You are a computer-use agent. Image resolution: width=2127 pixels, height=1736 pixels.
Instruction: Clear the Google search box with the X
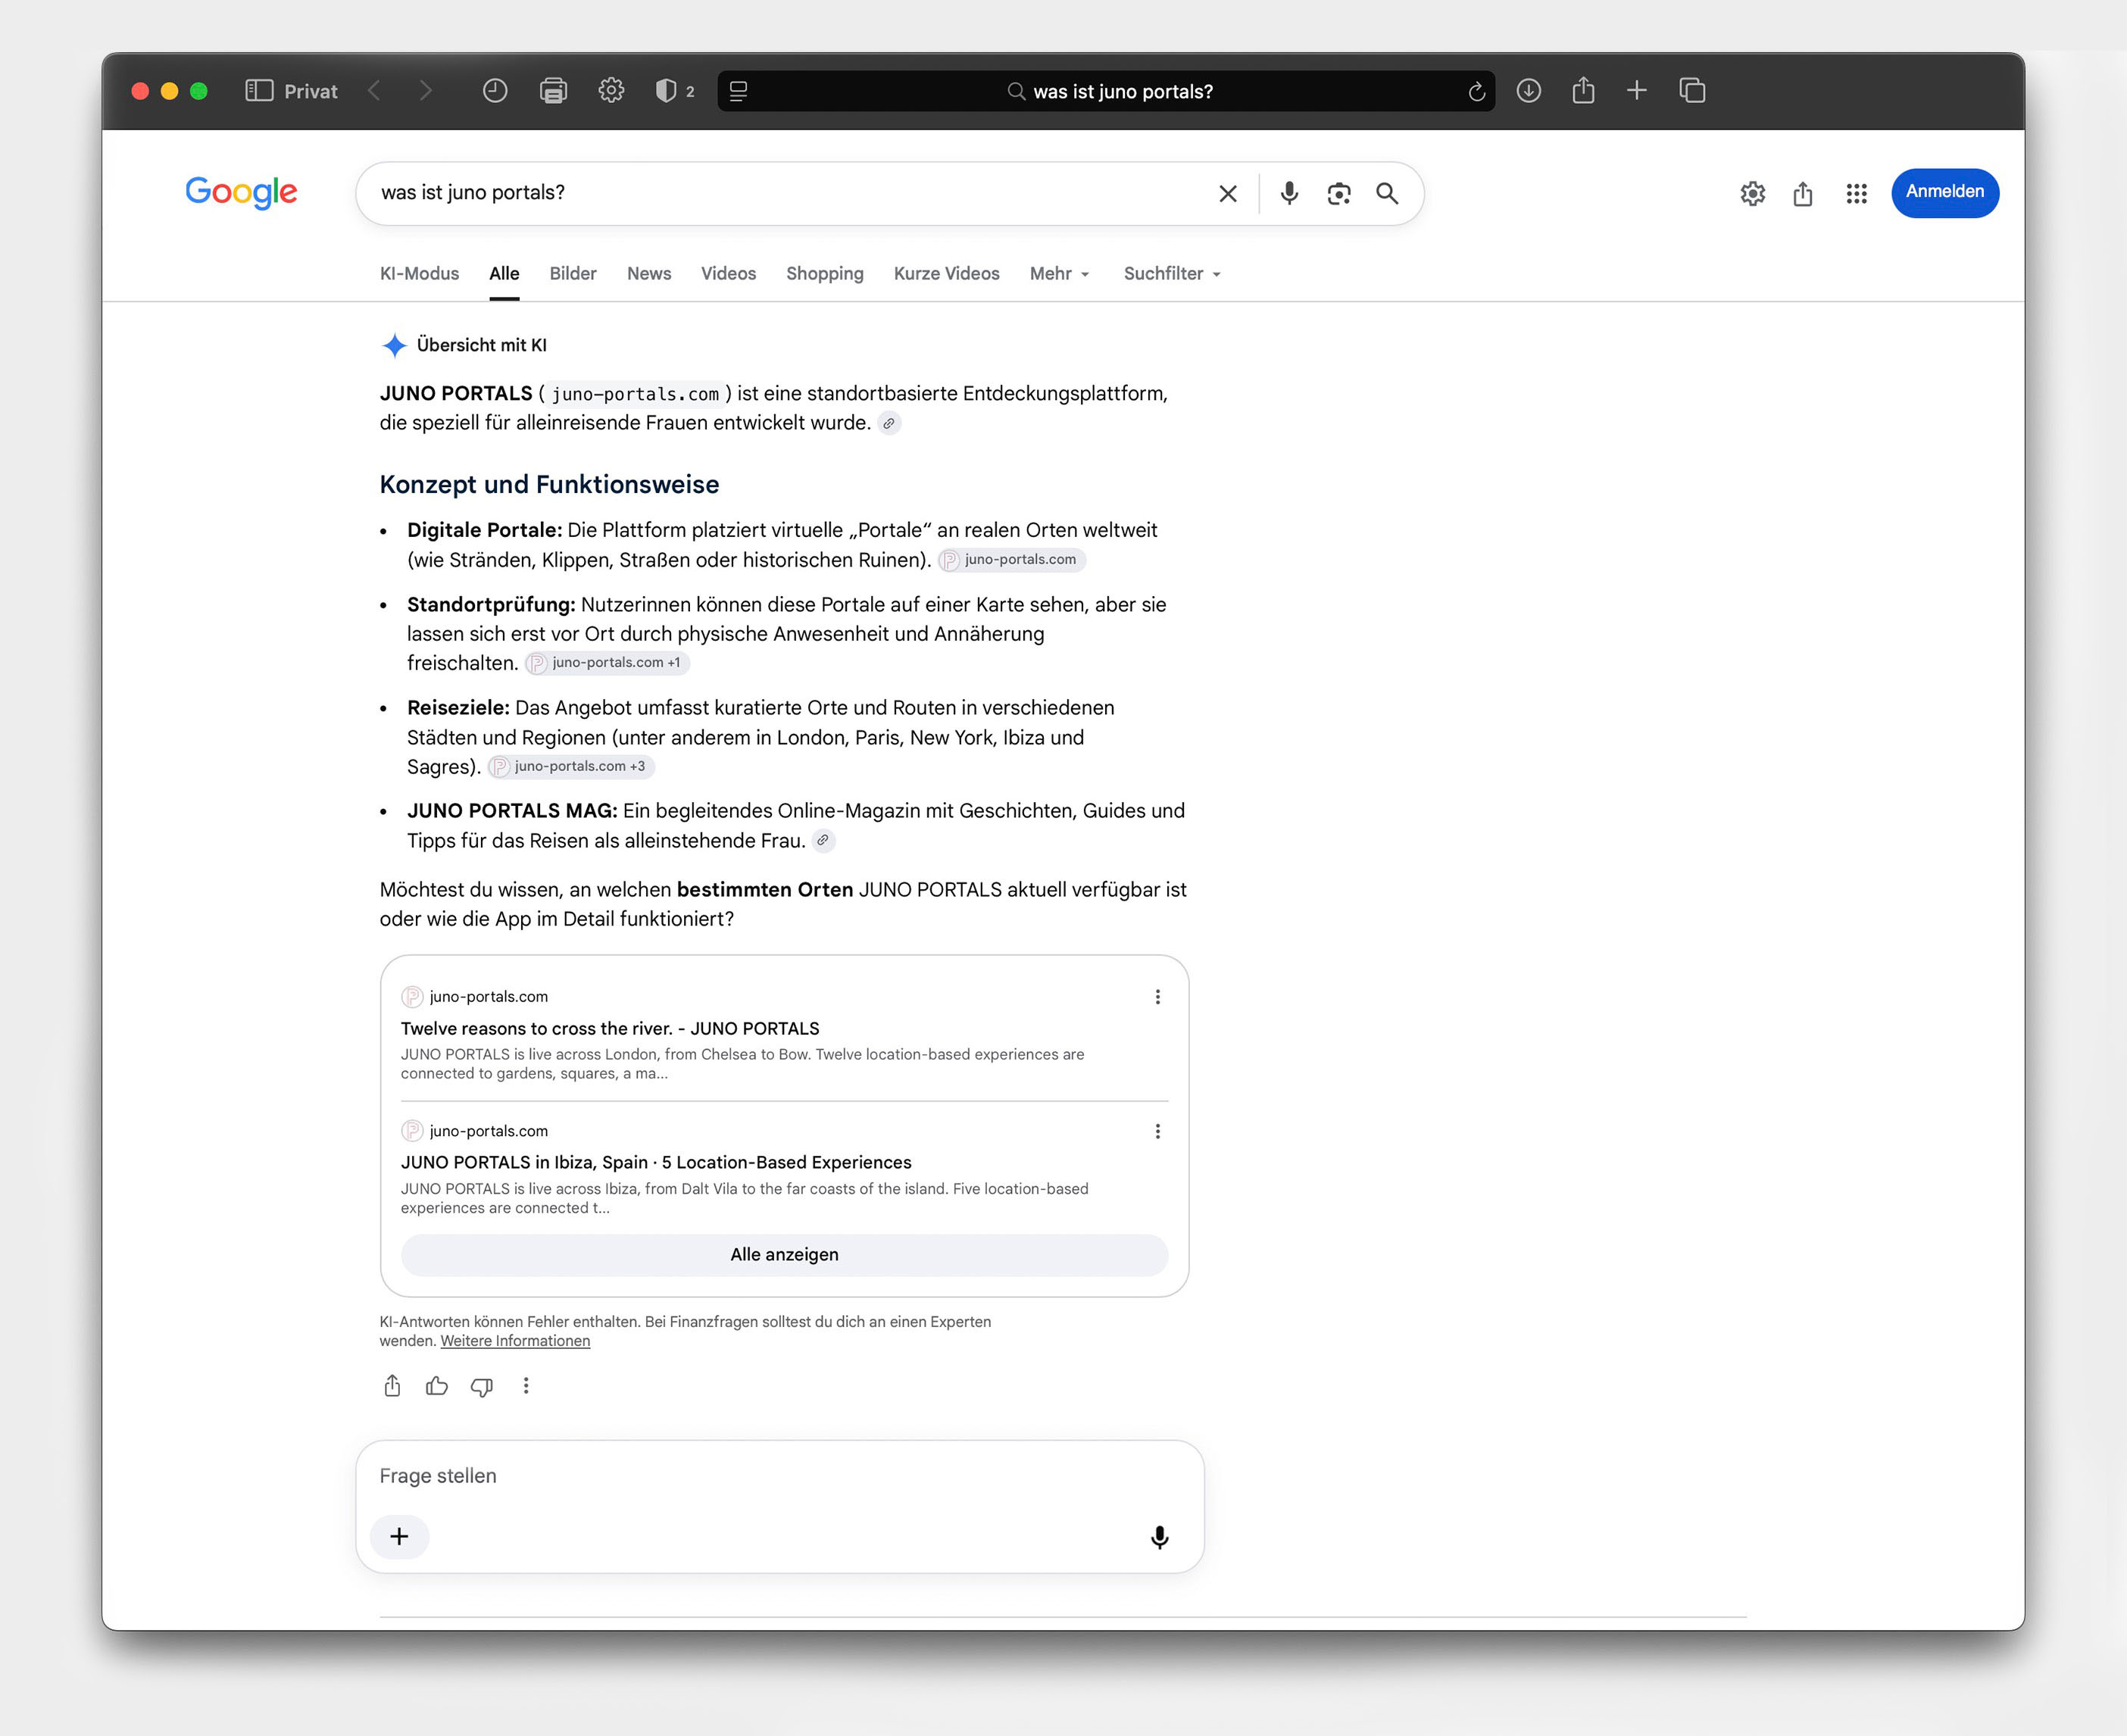pyautogui.click(x=1228, y=193)
